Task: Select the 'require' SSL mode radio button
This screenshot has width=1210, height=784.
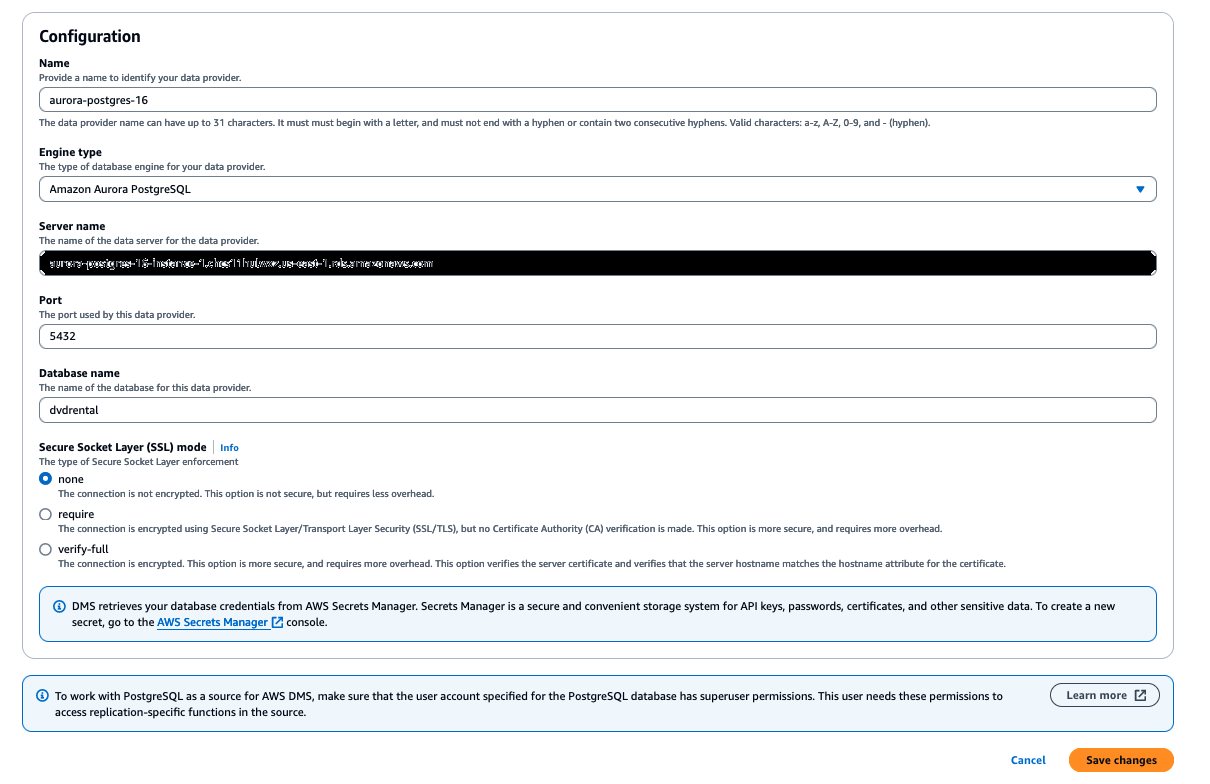Action: tap(45, 514)
